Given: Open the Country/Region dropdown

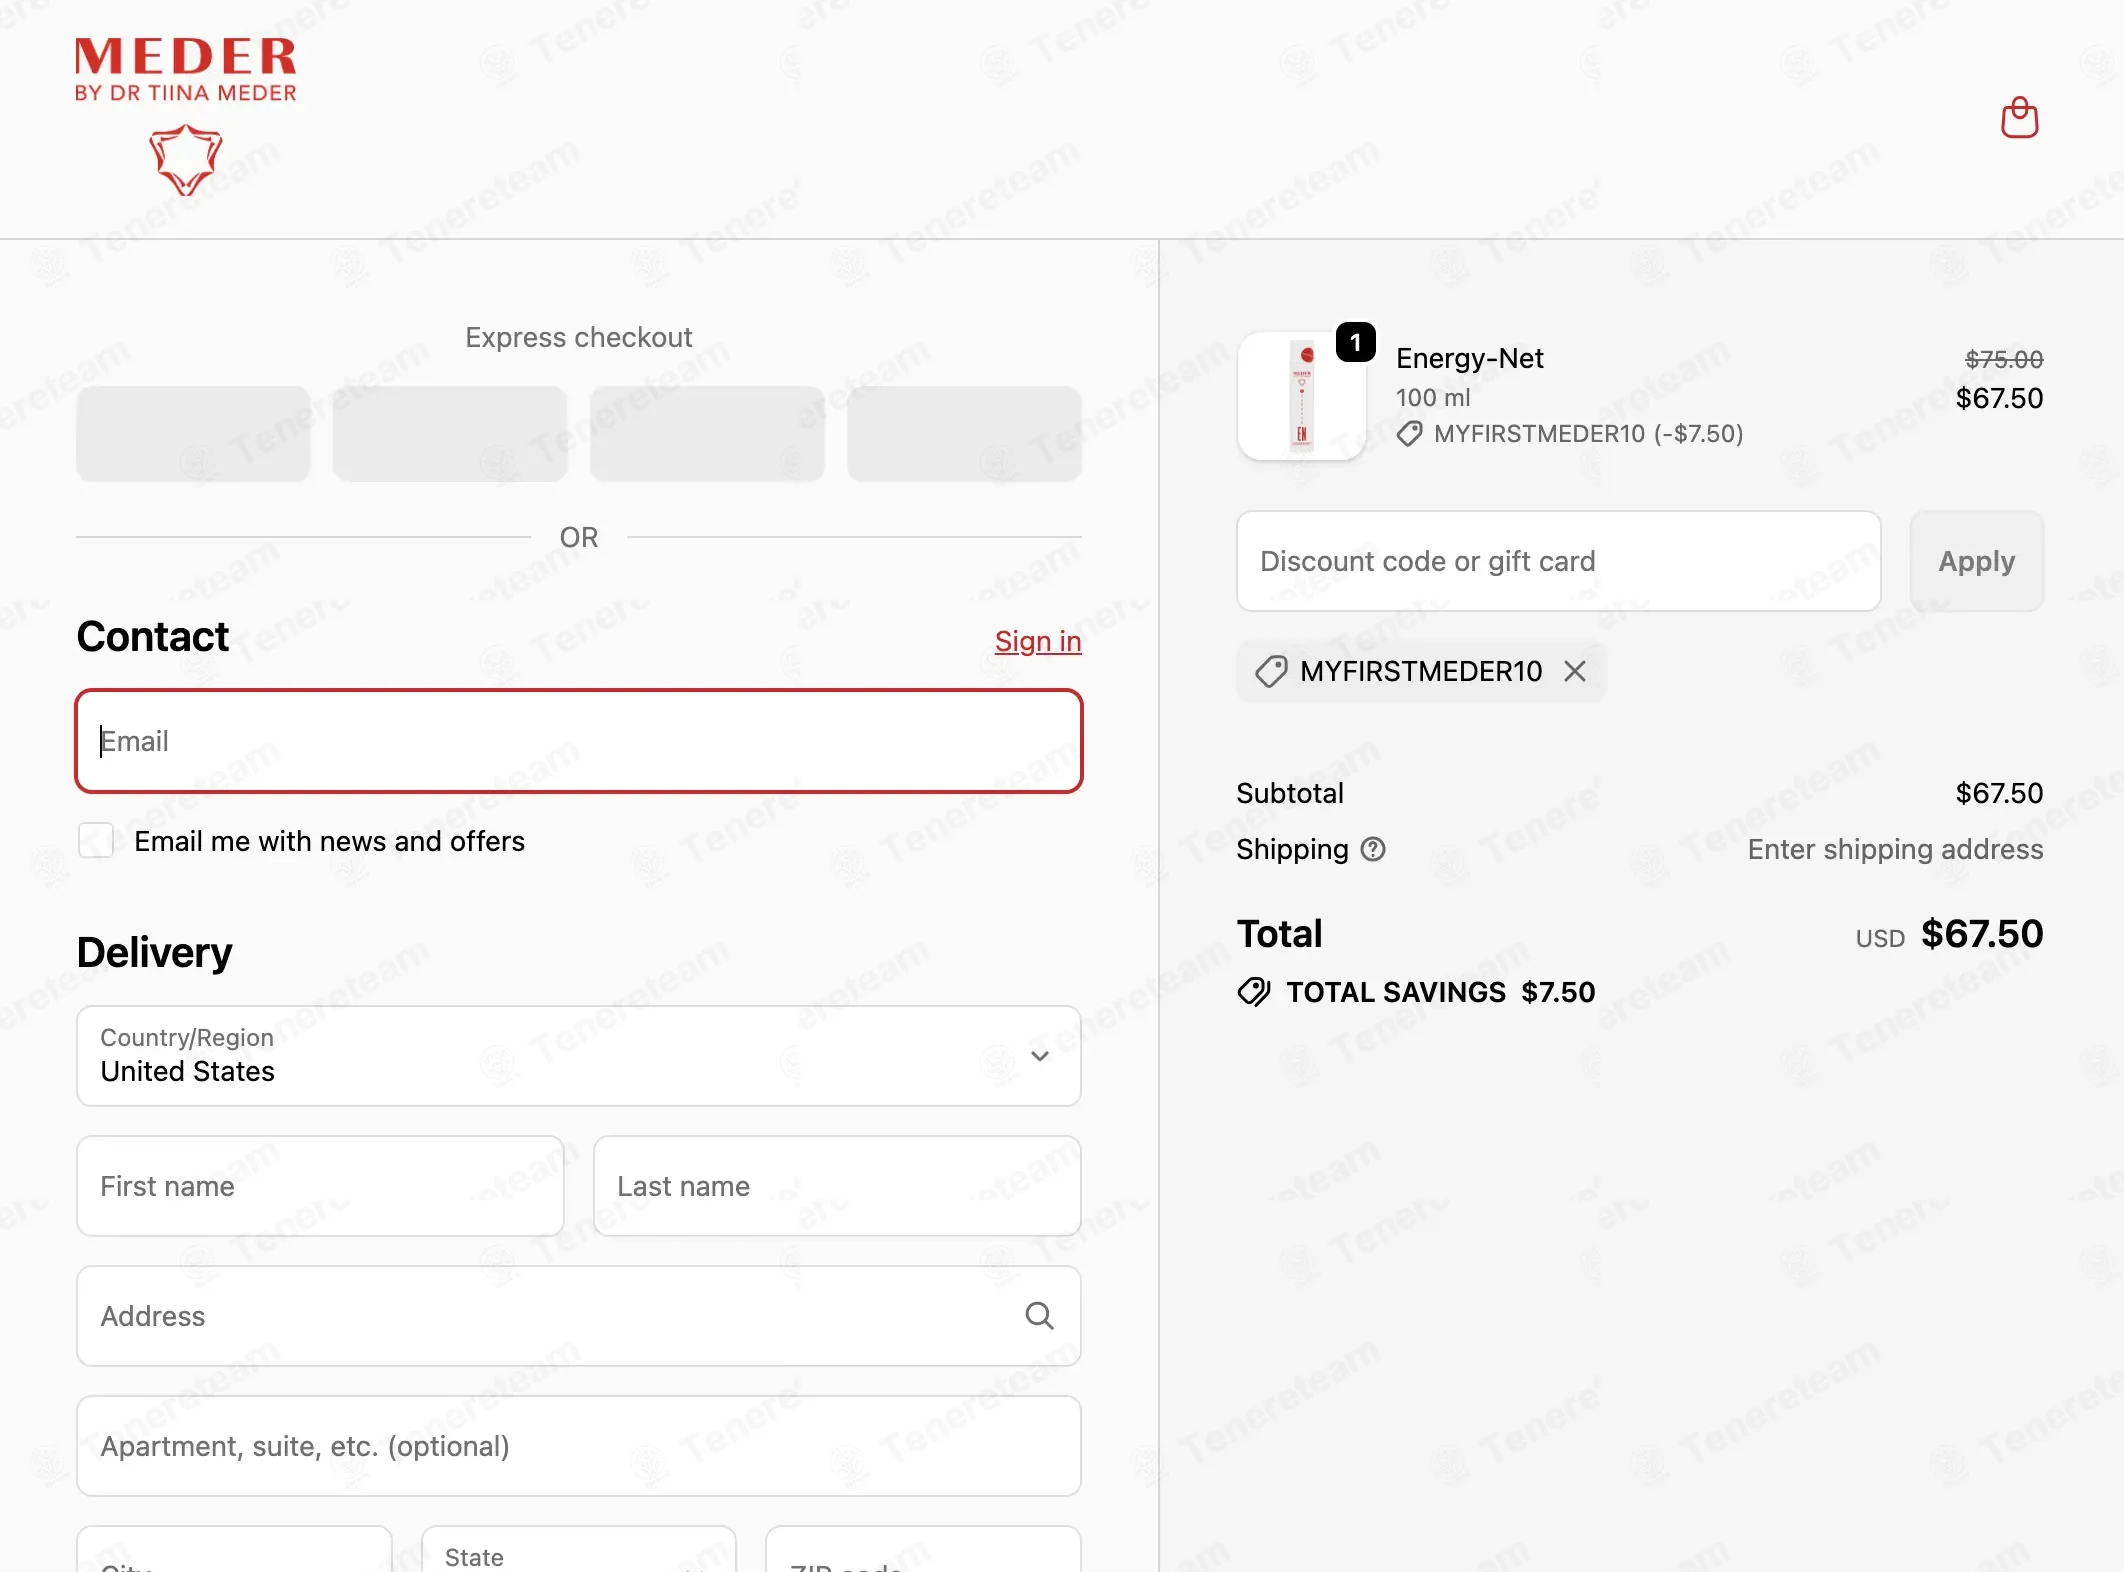Looking at the screenshot, I should click(x=579, y=1056).
